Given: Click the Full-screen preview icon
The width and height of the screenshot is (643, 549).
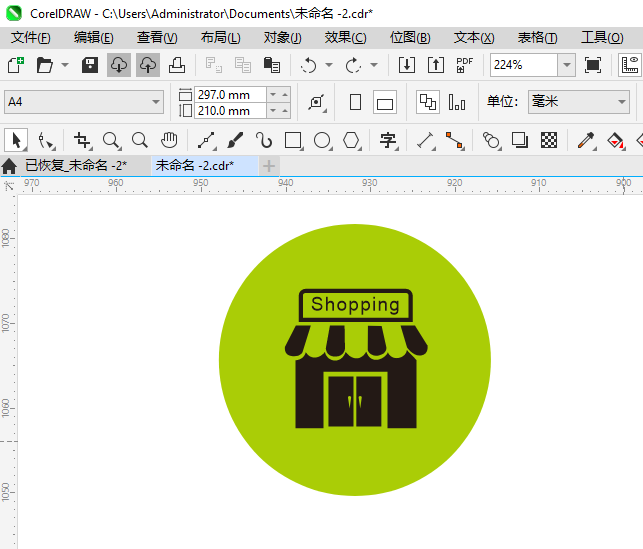Looking at the screenshot, I should 593,65.
